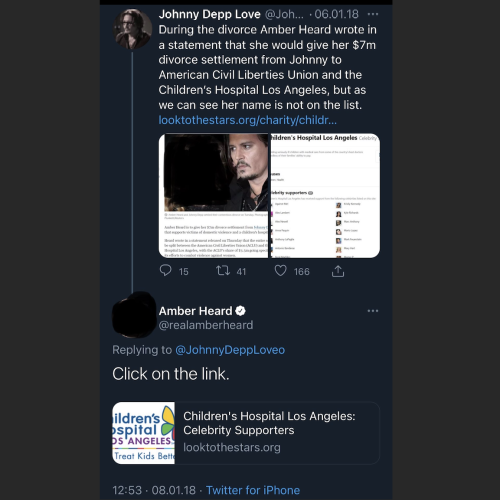The height and width of the screenshot is (500, 500).
Task: Open Amber Heard's display name profile
Action: pyautogui.click(x=195, y=311)
